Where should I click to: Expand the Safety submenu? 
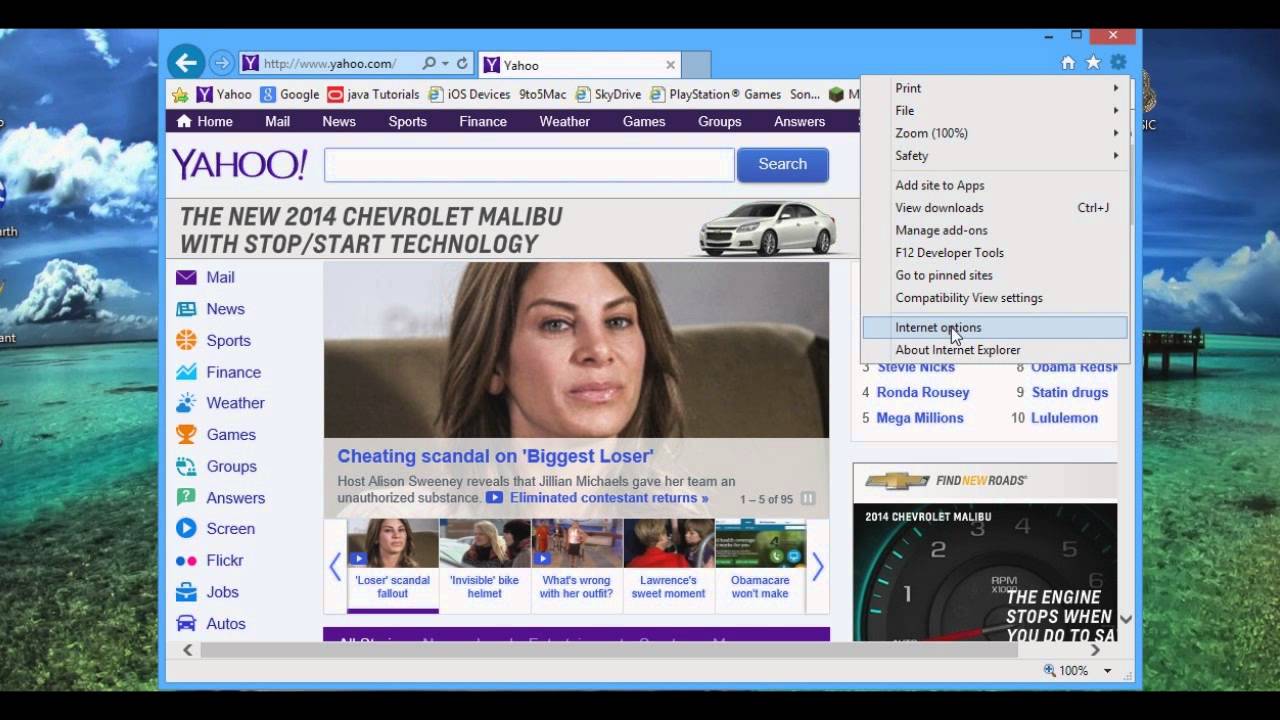[995, 155]
